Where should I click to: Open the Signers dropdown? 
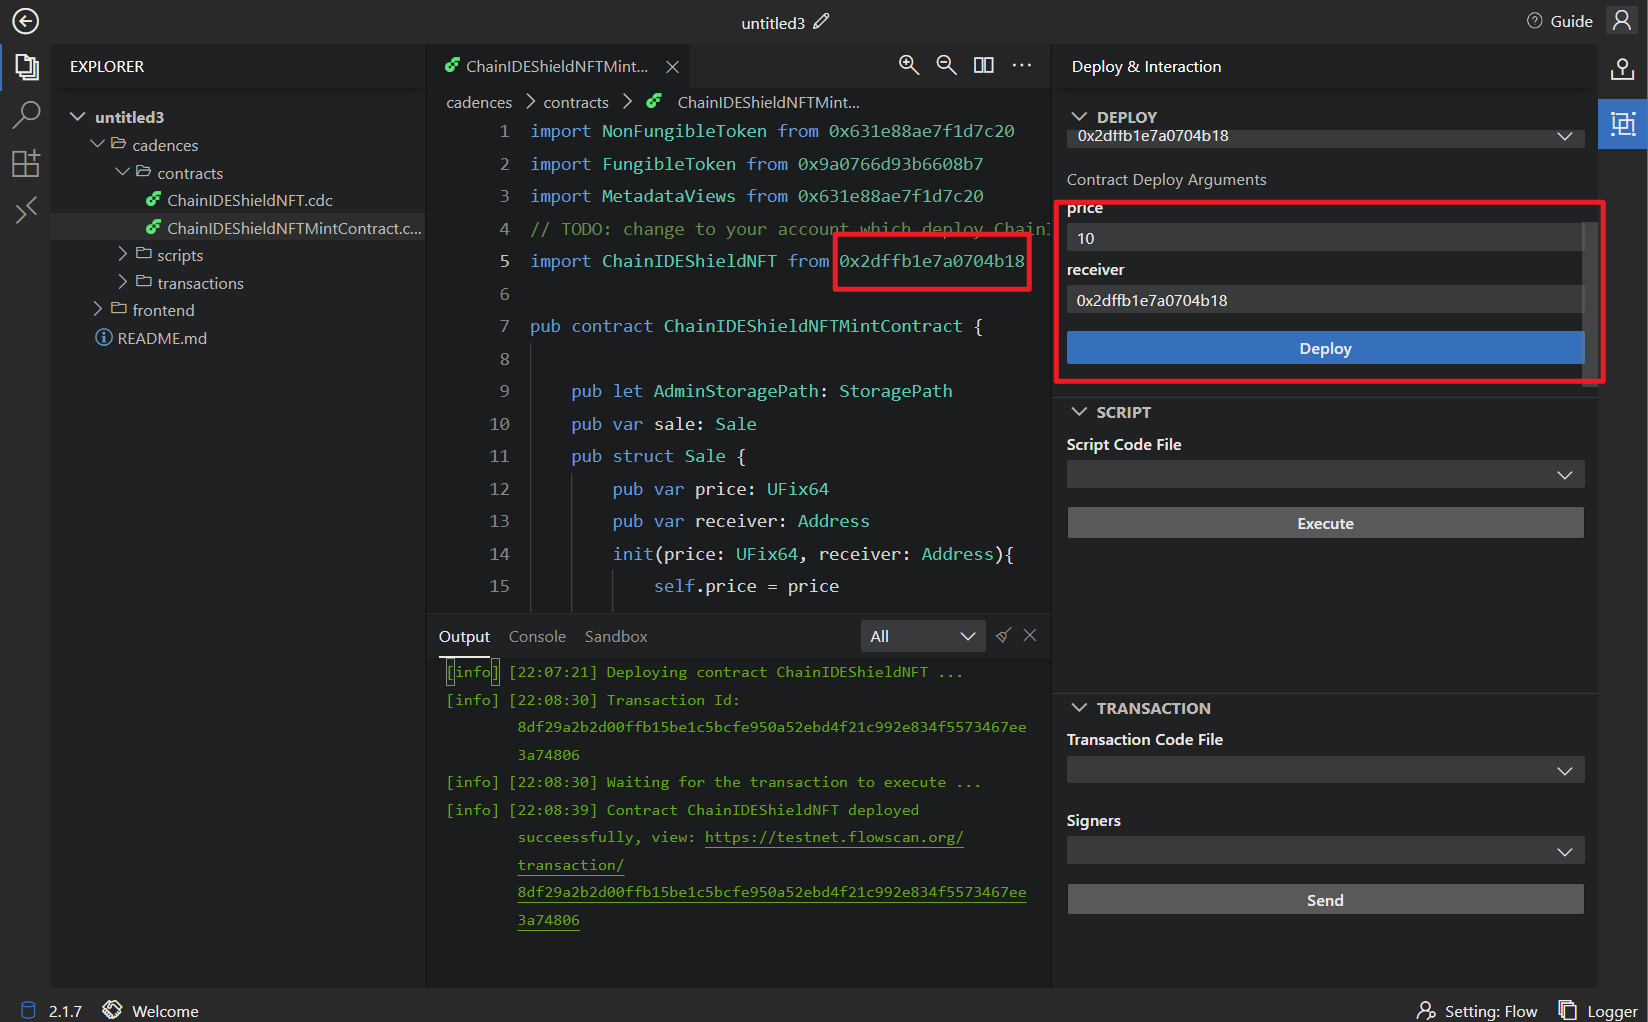coord(1325,851)
